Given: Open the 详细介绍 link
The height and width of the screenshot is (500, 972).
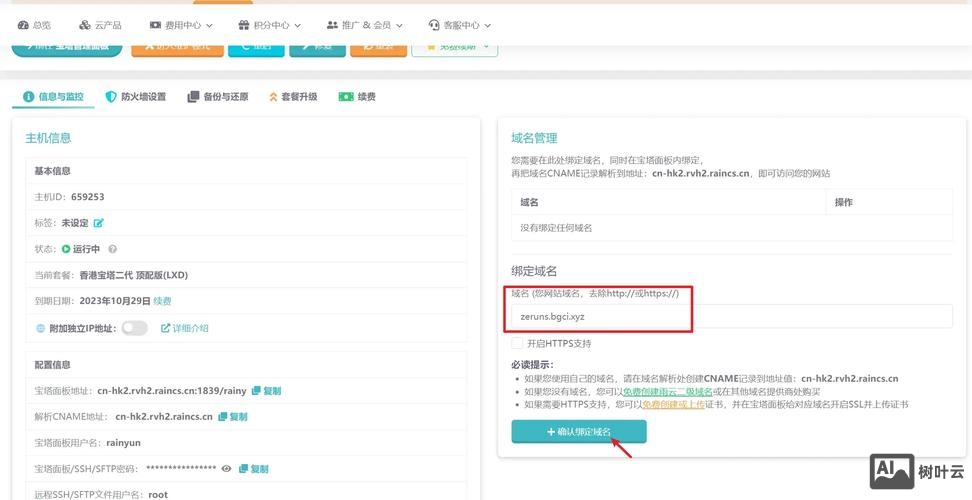Looking at the screenshot, I should coord(185,328).
